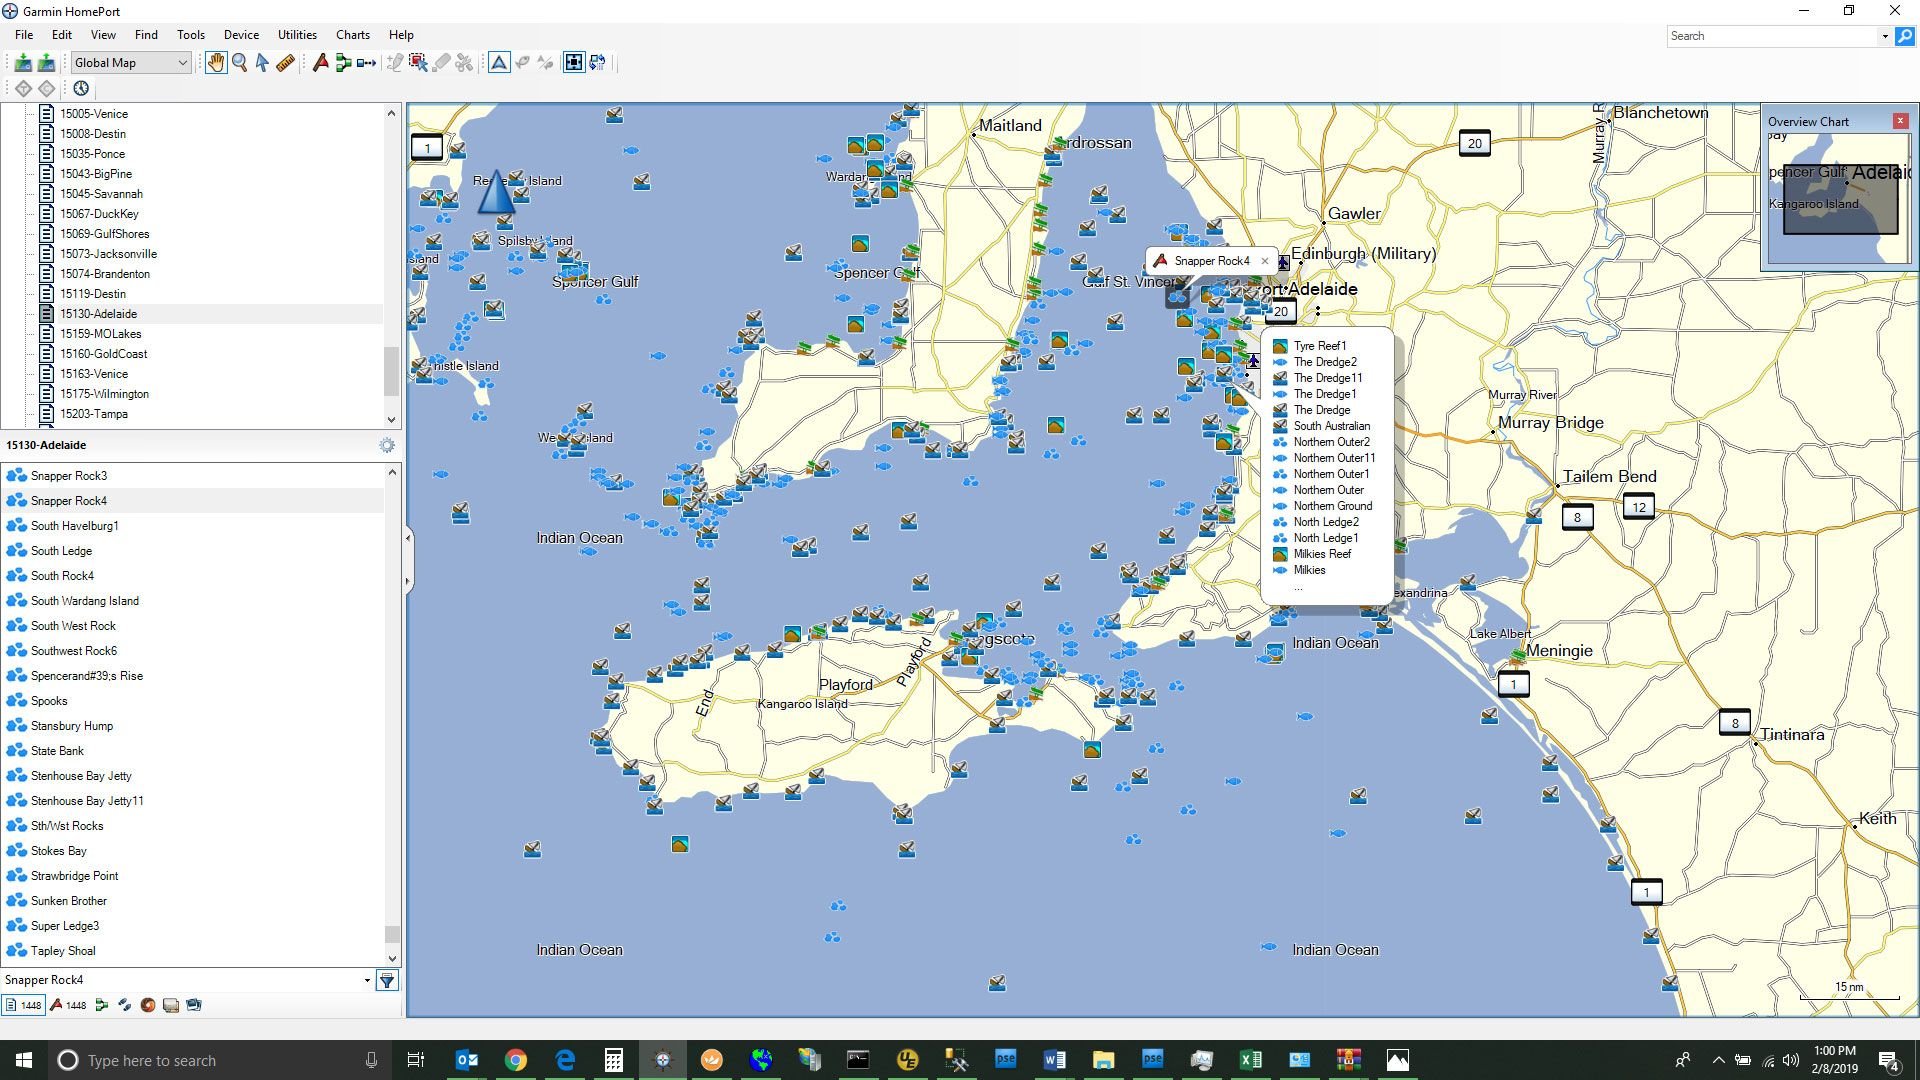The image size is (1920, 1080).
Task: Click the Insert point pencil tool
Action: [x=395, y=63]
